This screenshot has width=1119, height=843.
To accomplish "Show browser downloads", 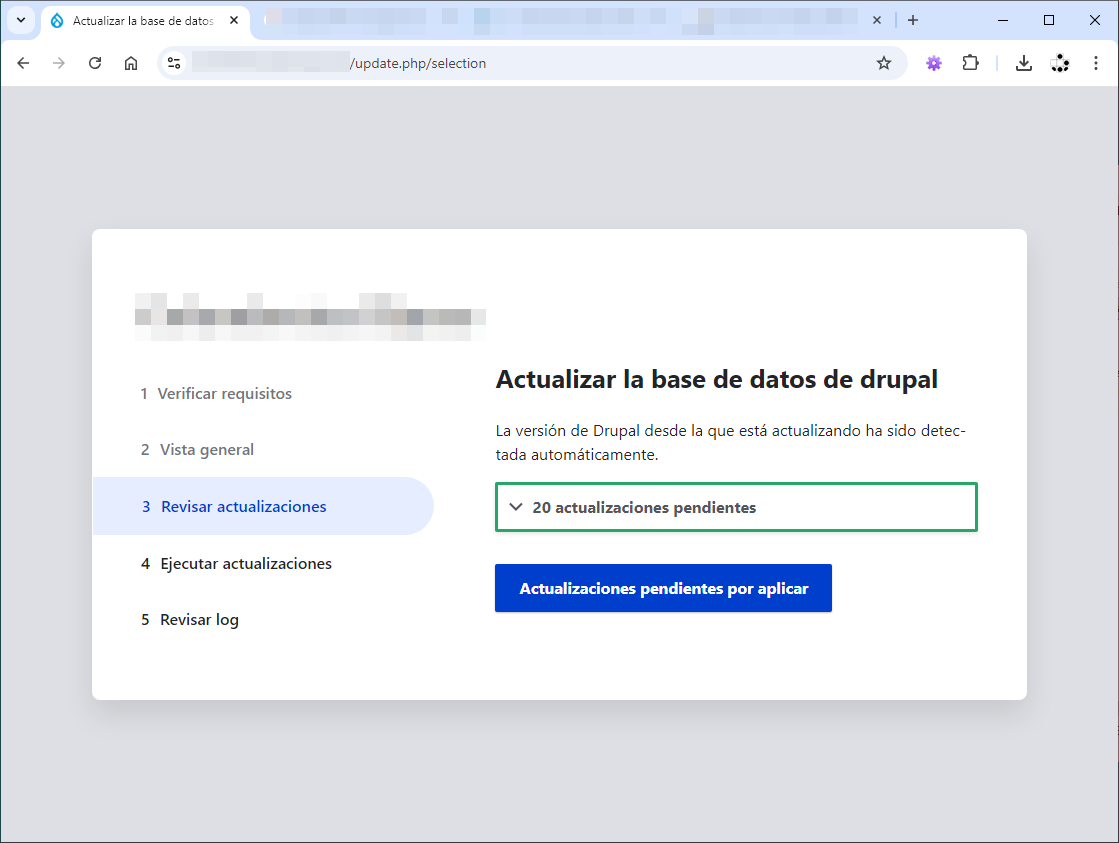I will tap(1023, 63).
